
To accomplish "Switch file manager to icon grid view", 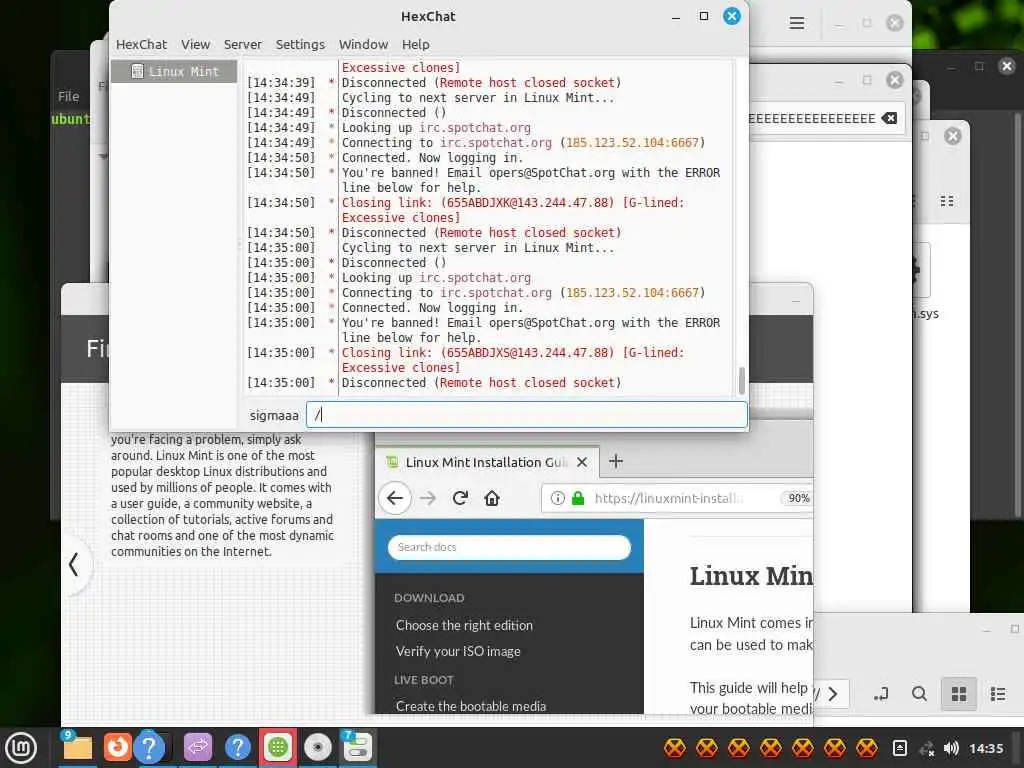I will 958,694.
